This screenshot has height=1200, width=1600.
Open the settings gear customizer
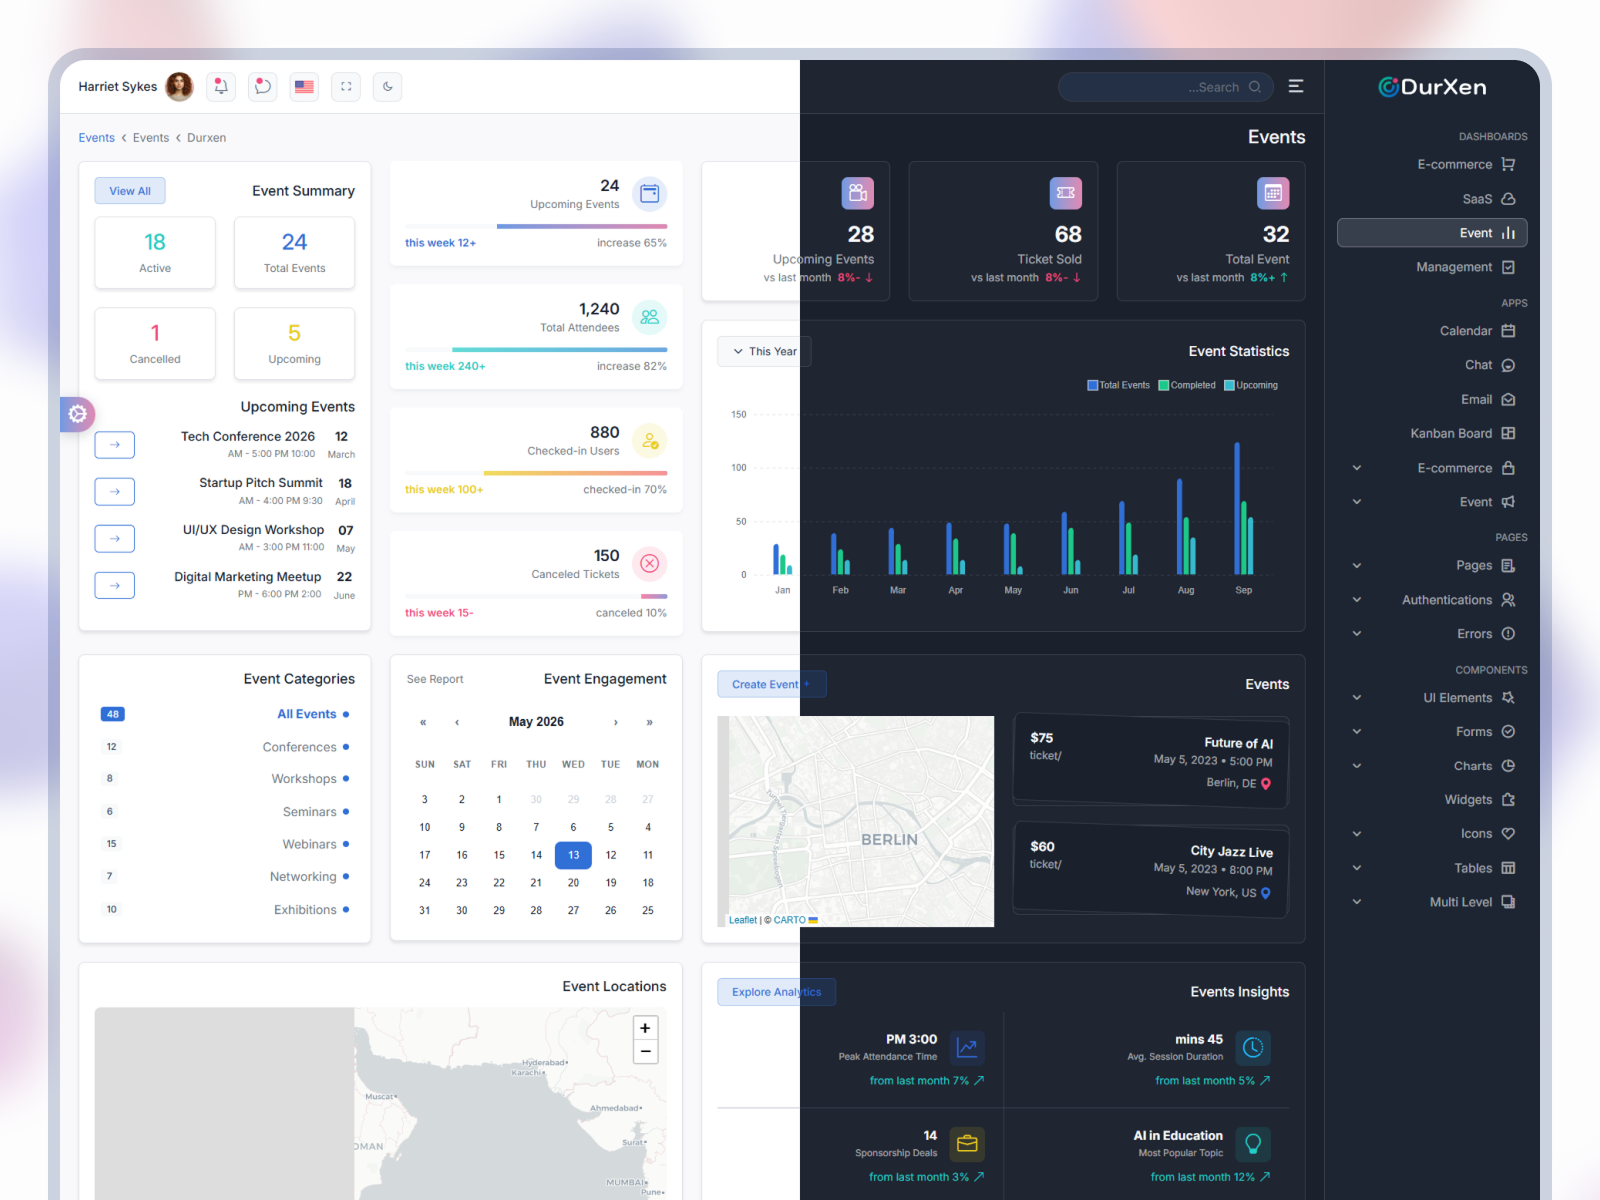[77, 414]
